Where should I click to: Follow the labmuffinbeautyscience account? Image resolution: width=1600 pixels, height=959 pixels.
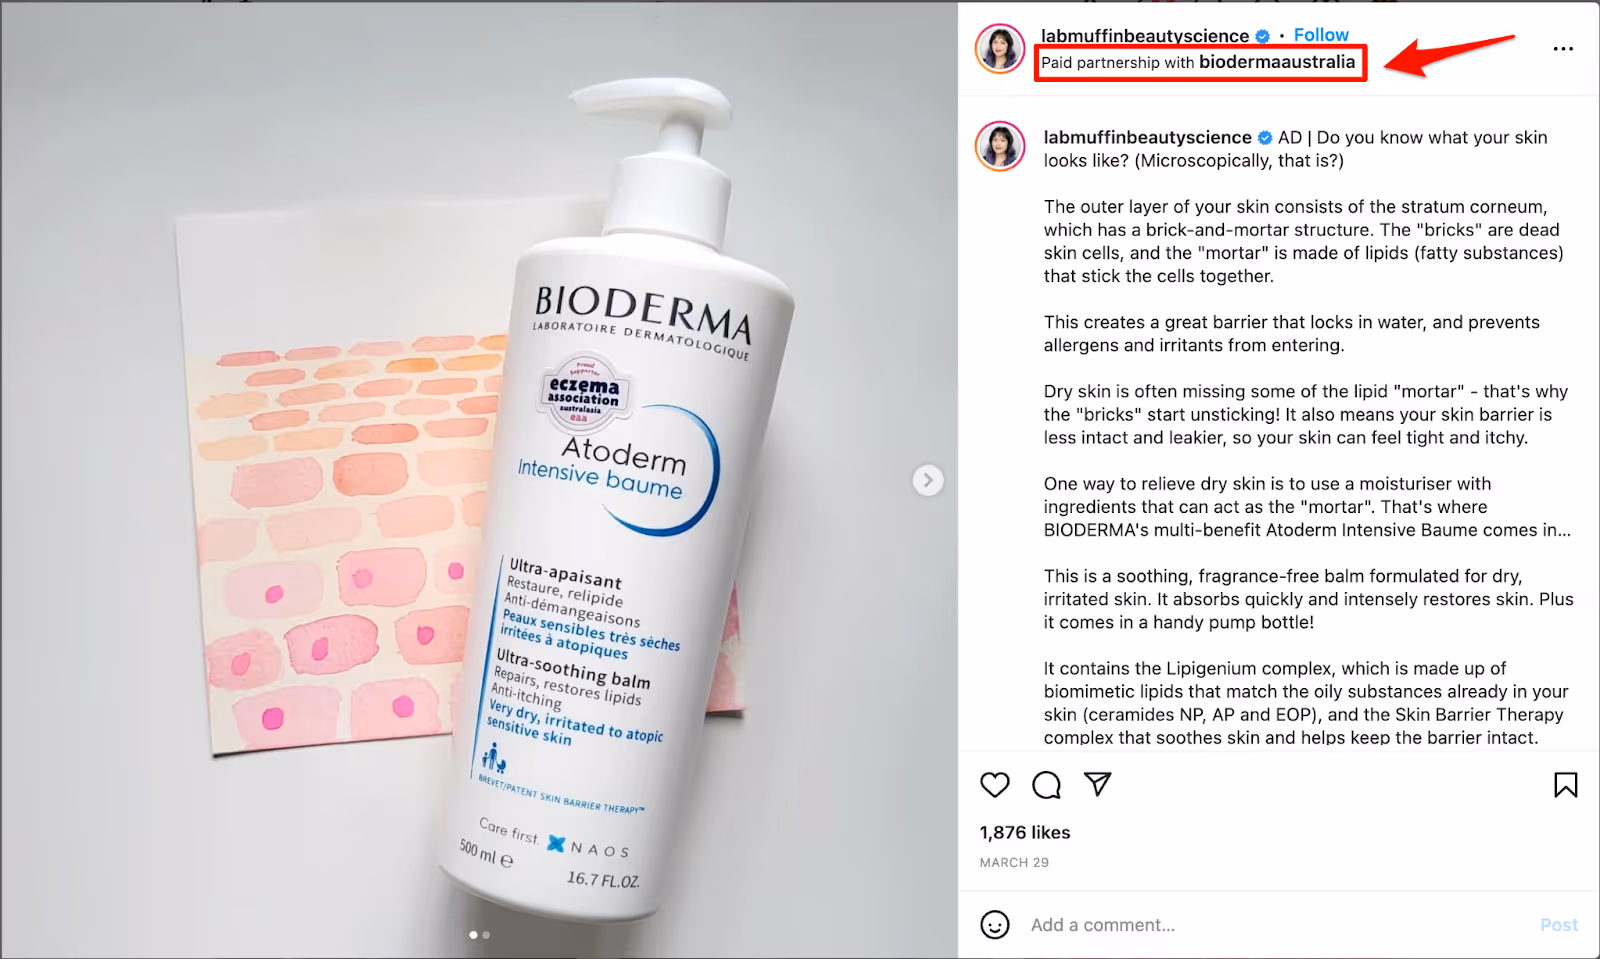coord(1321,35)
